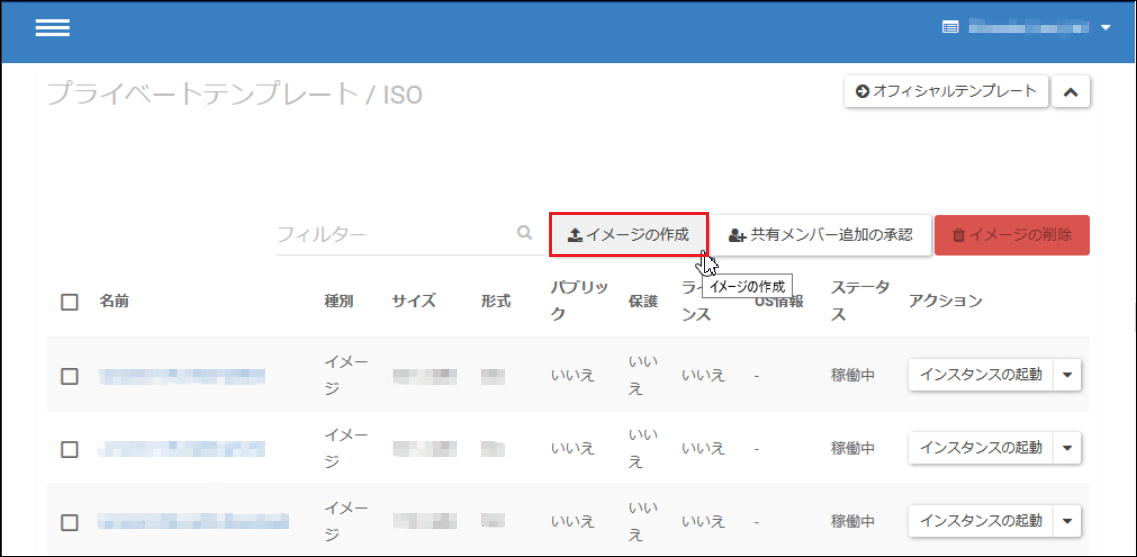This screenshot has height=557, width=1137.
Task: Toggle the select-all checkbox in table header
Action: click(x=70, y=302)
